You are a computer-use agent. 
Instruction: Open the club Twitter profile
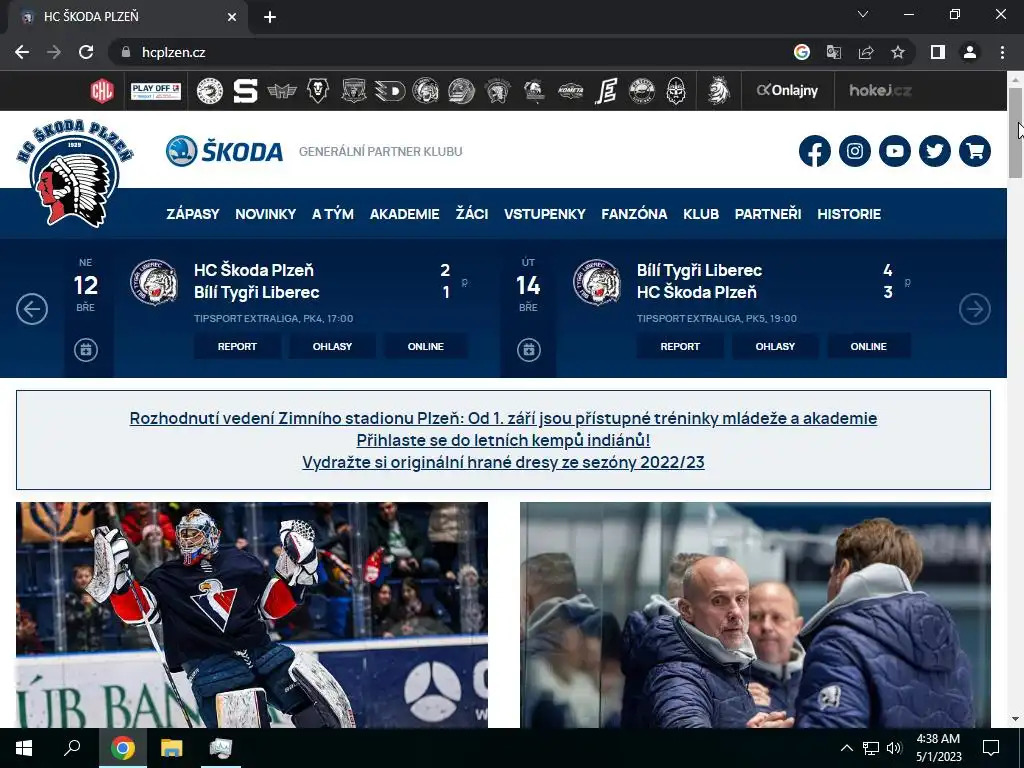point(935,151)
